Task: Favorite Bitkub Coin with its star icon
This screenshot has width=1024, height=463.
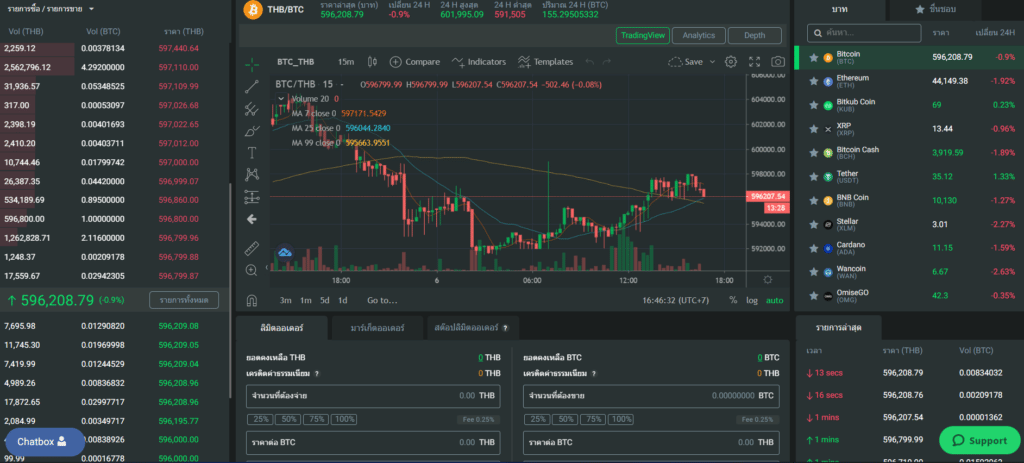Action: pos(813,105)
